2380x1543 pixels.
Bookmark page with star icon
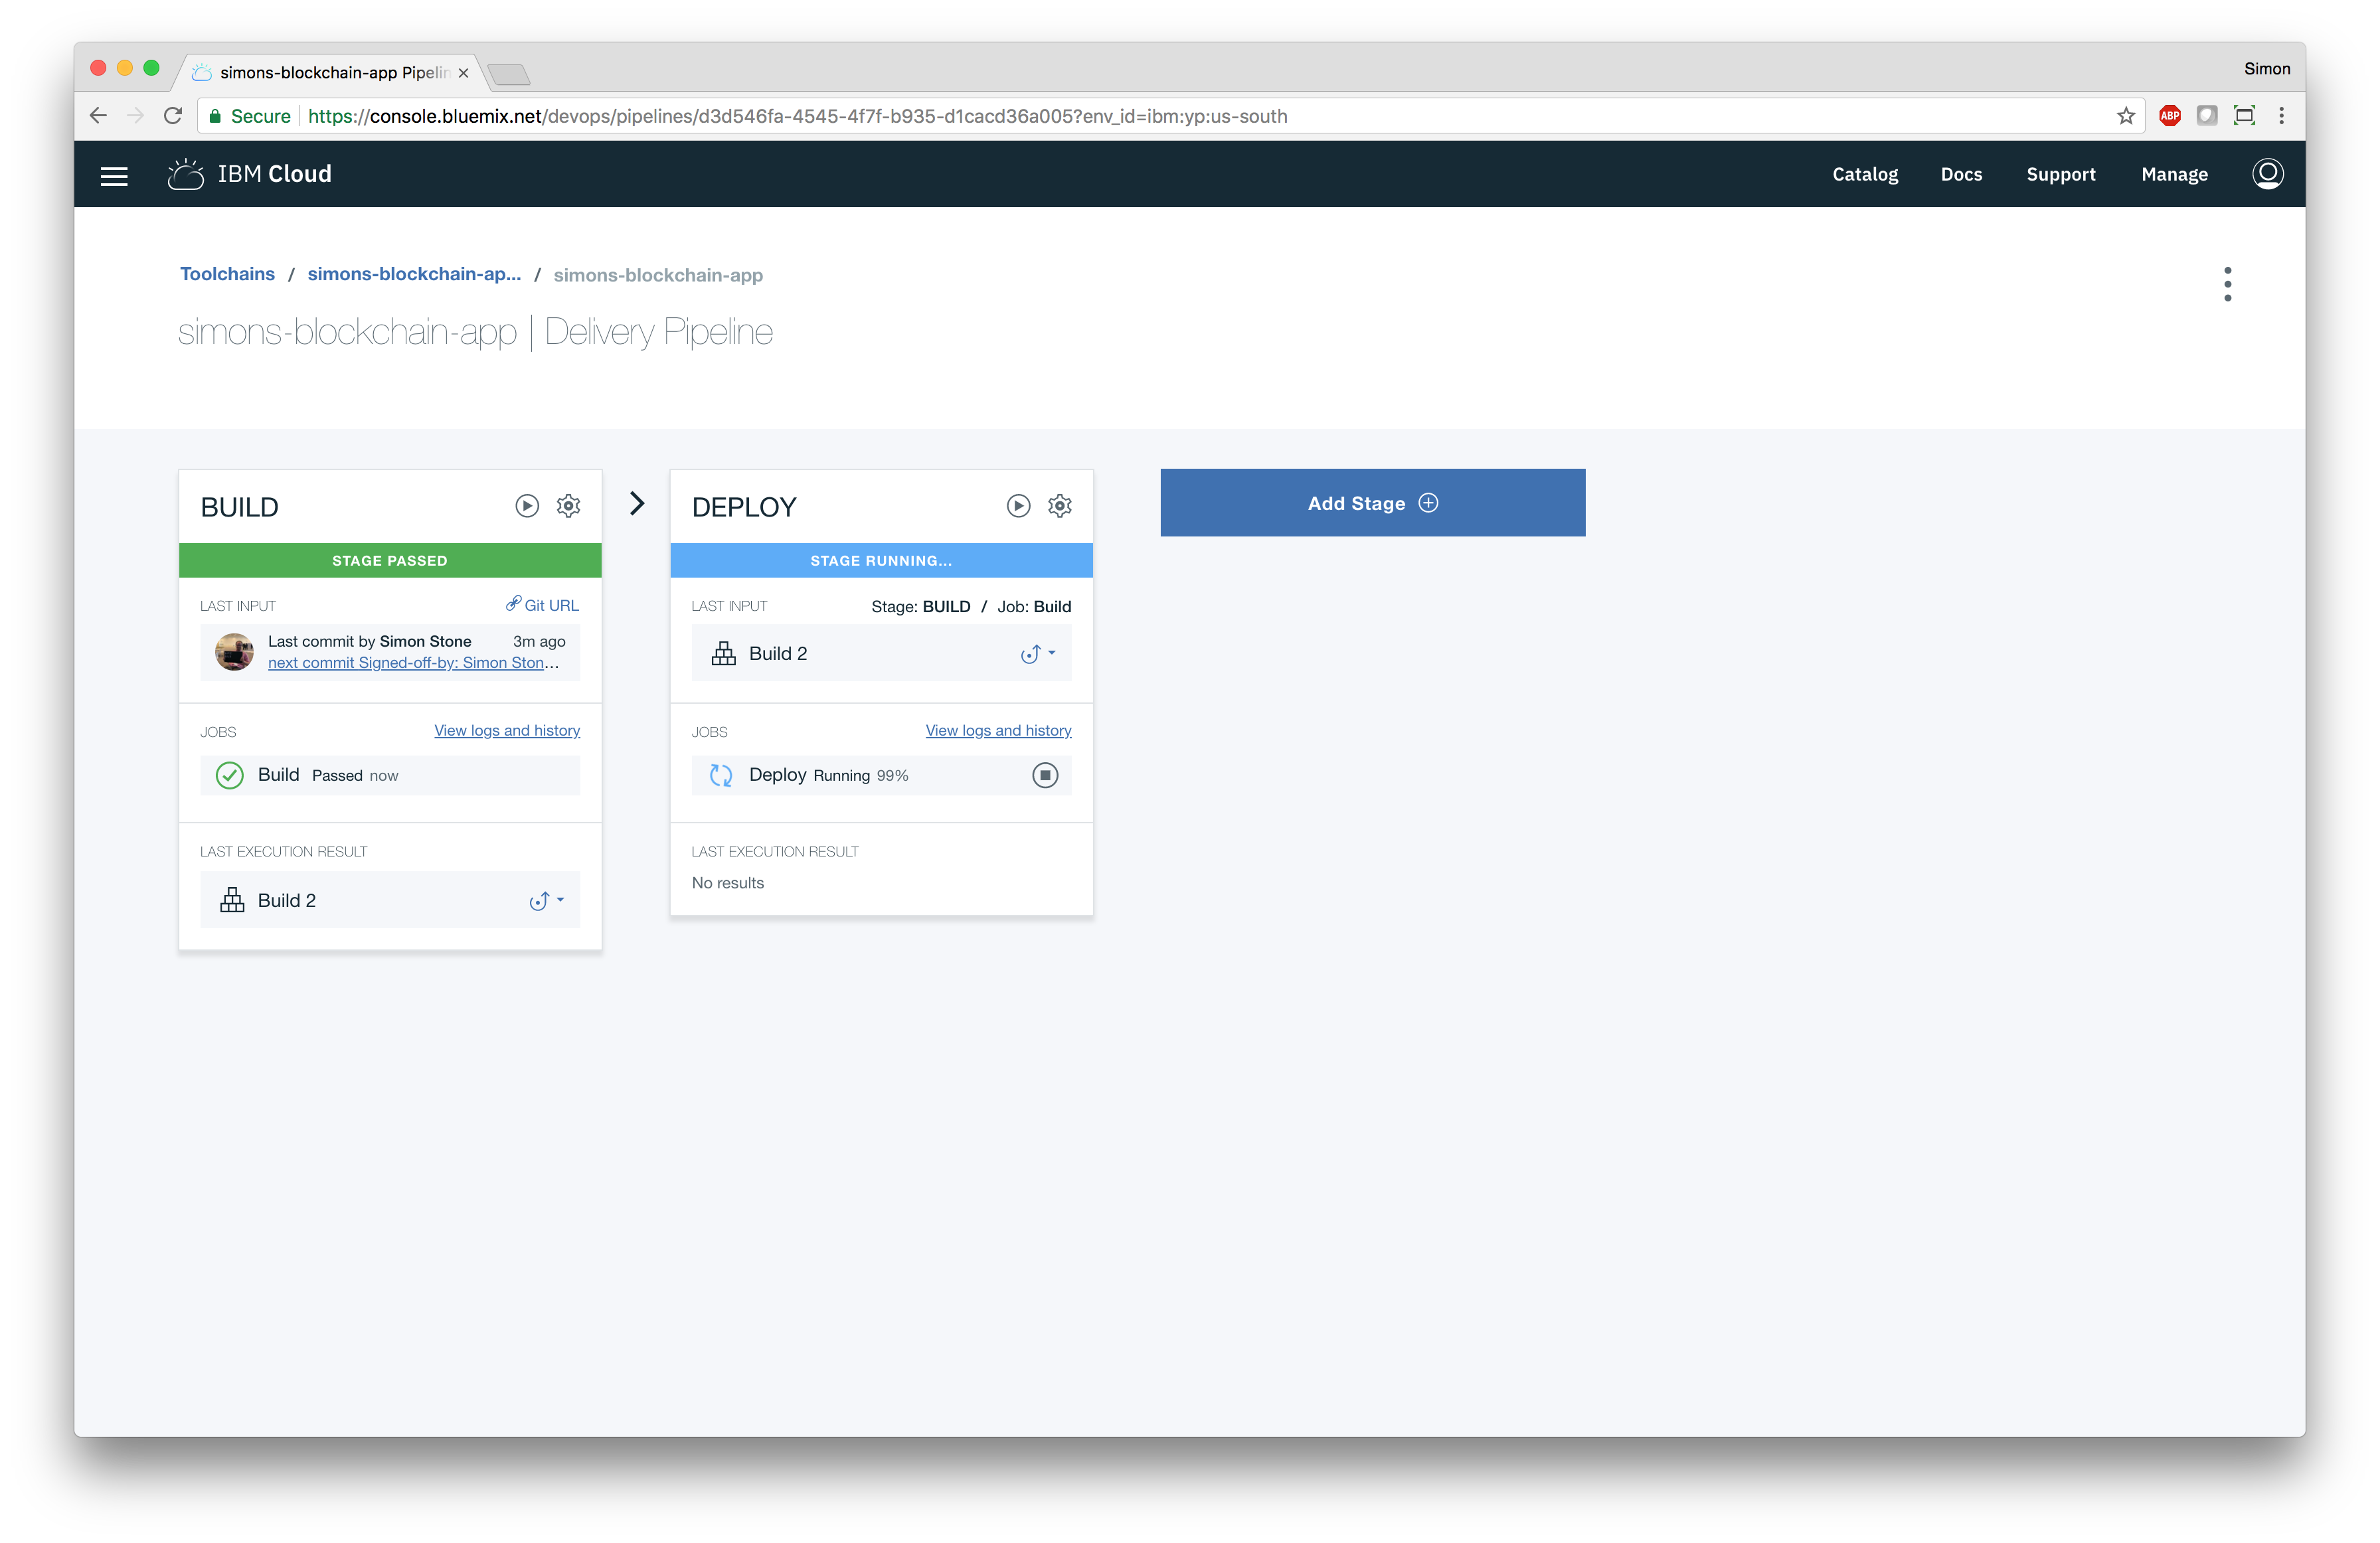click(x=2126, y=116)
